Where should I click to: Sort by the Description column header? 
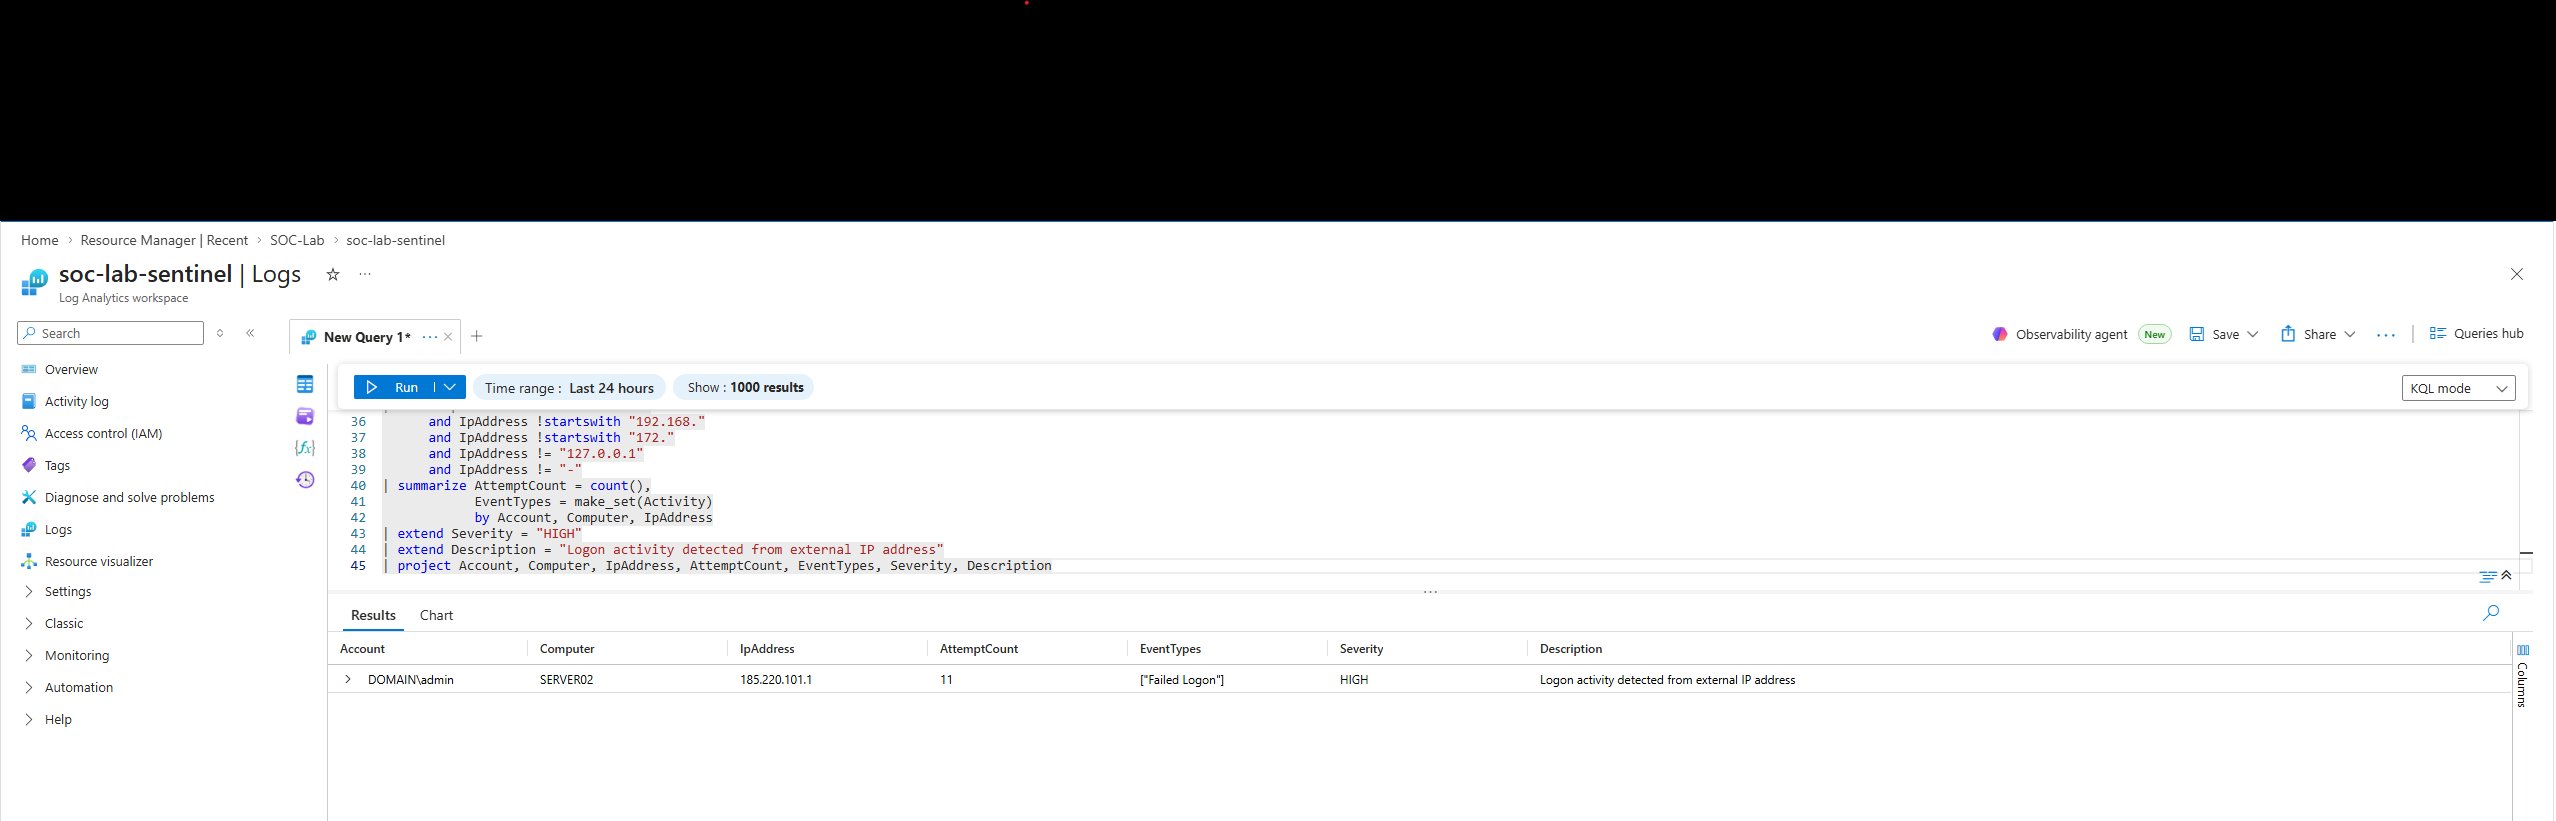1571,649
